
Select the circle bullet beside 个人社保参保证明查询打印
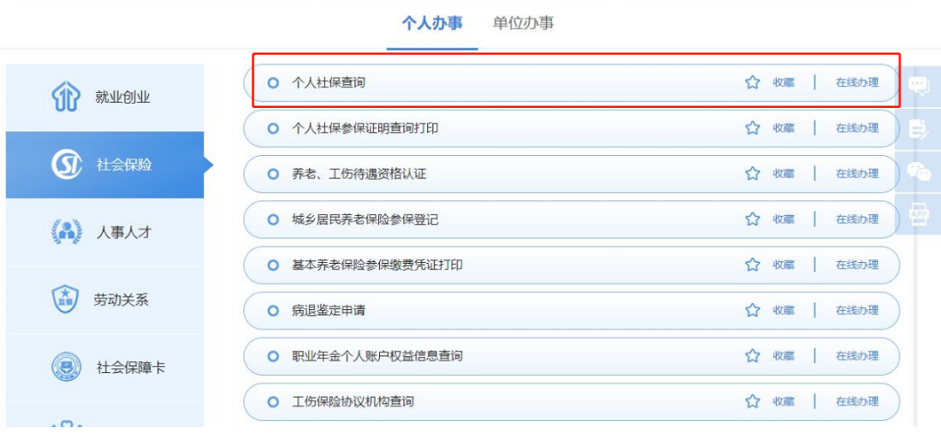coord(273,129)
